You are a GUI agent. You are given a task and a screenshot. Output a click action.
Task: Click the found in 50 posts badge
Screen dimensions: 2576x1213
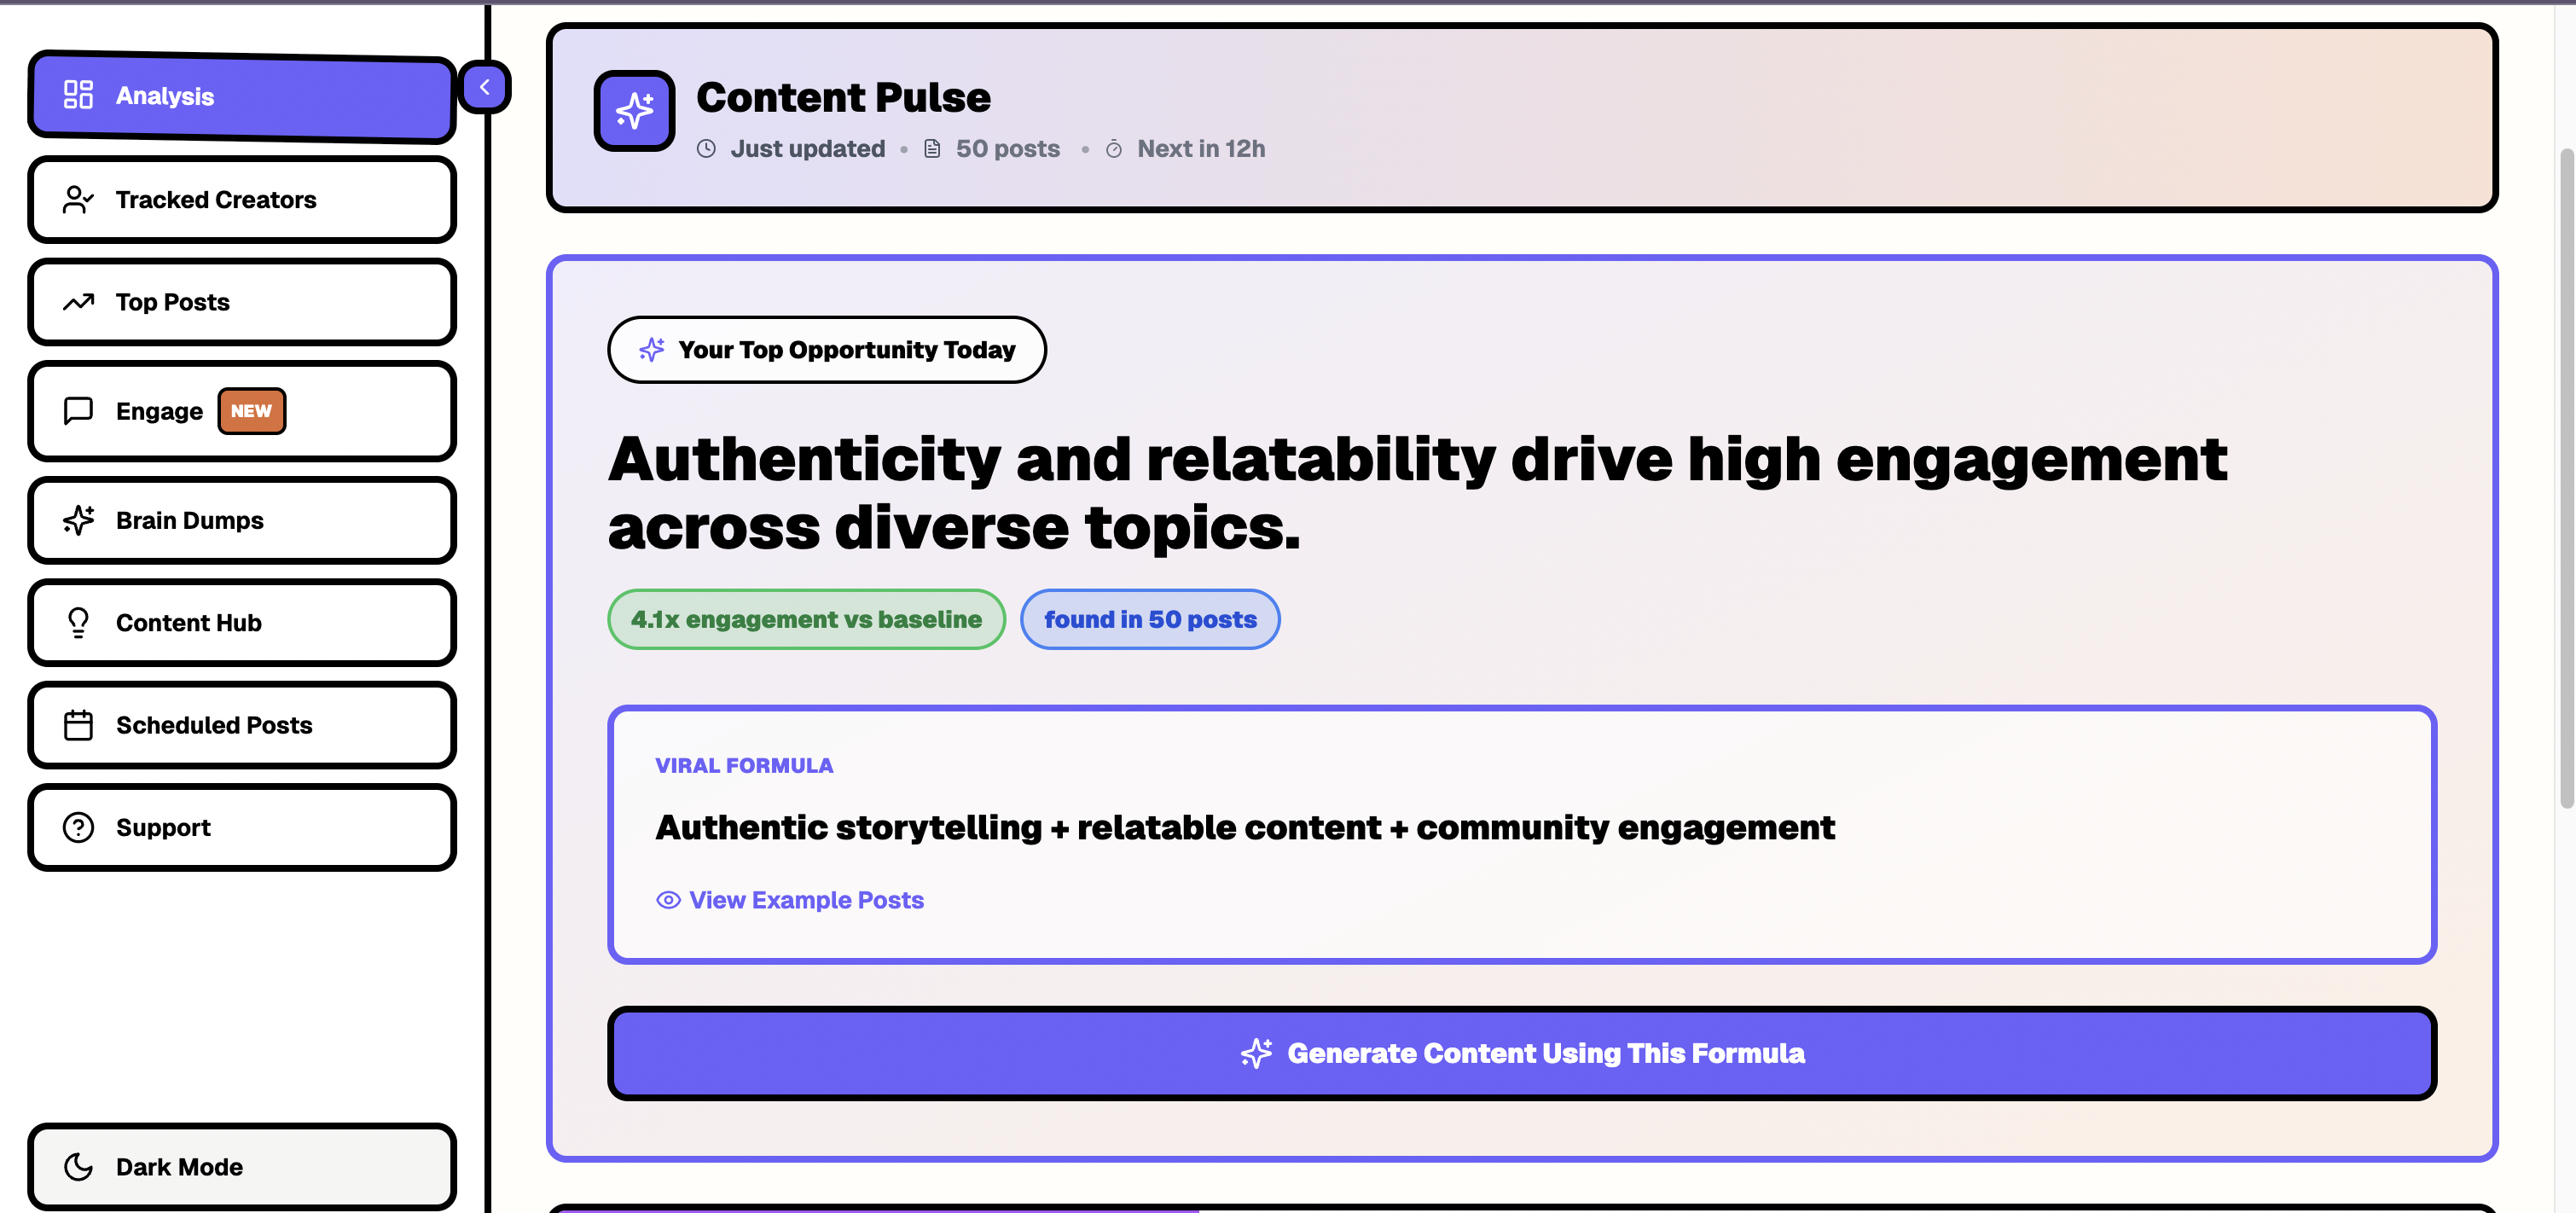(x=1150, y=619)
